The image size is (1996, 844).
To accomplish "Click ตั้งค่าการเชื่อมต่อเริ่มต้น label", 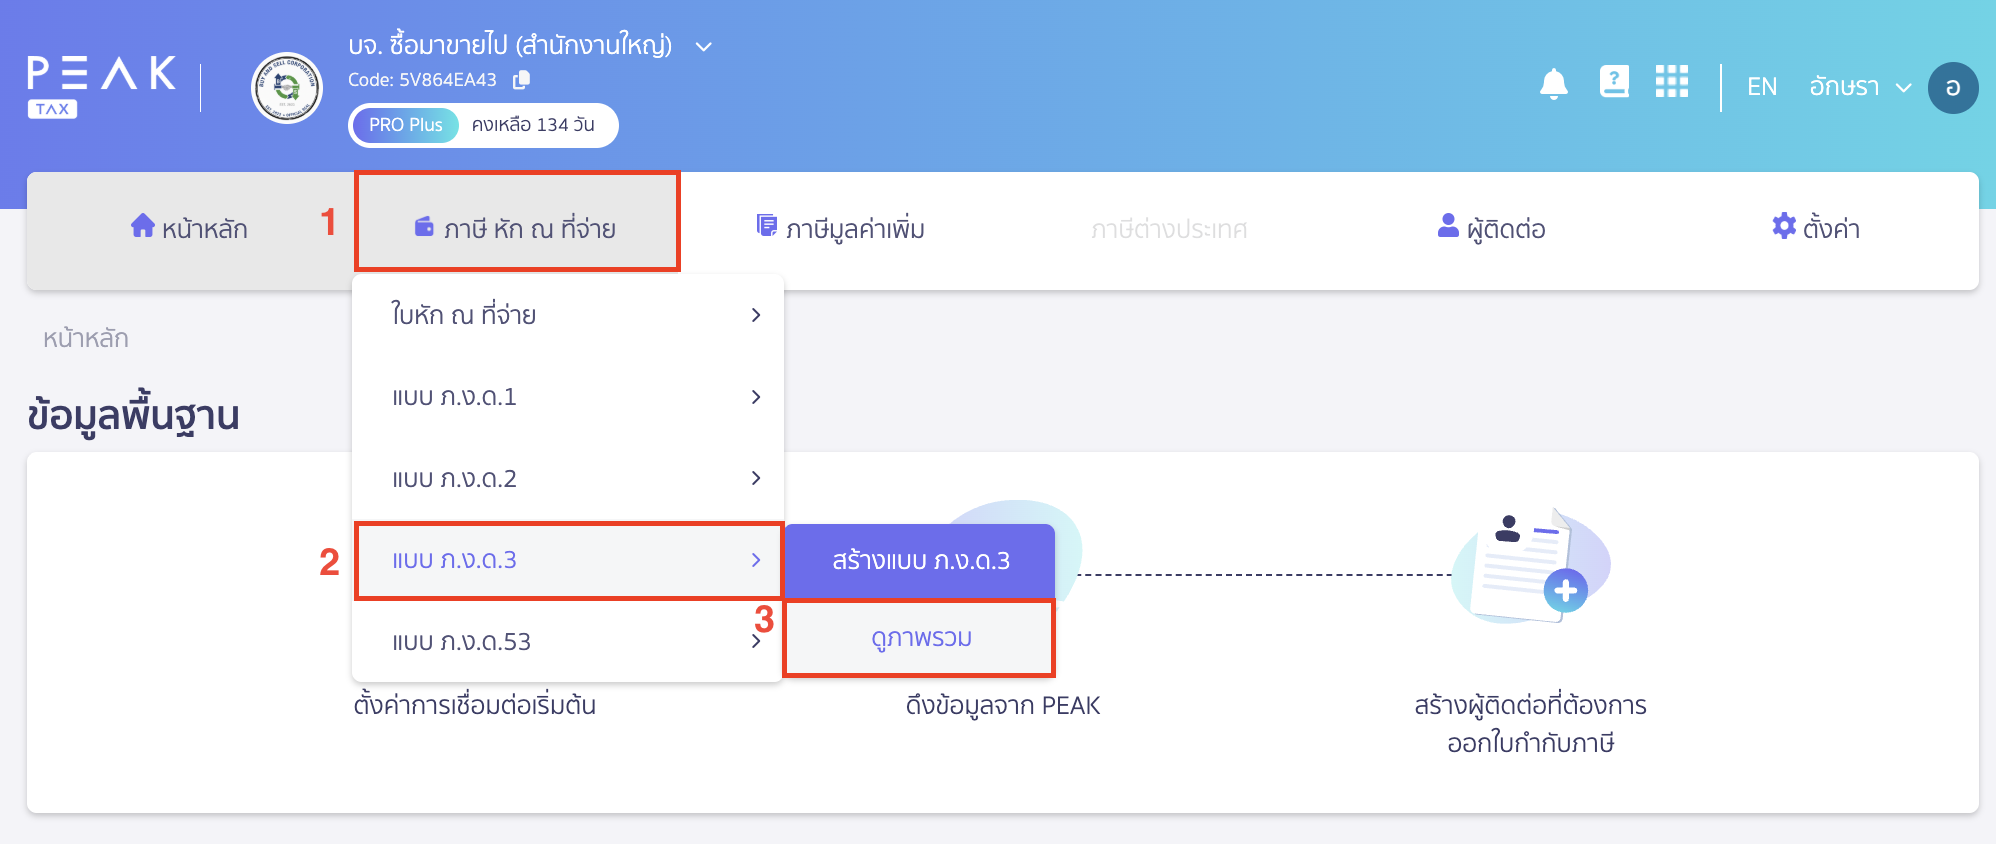I will point(474,706).
